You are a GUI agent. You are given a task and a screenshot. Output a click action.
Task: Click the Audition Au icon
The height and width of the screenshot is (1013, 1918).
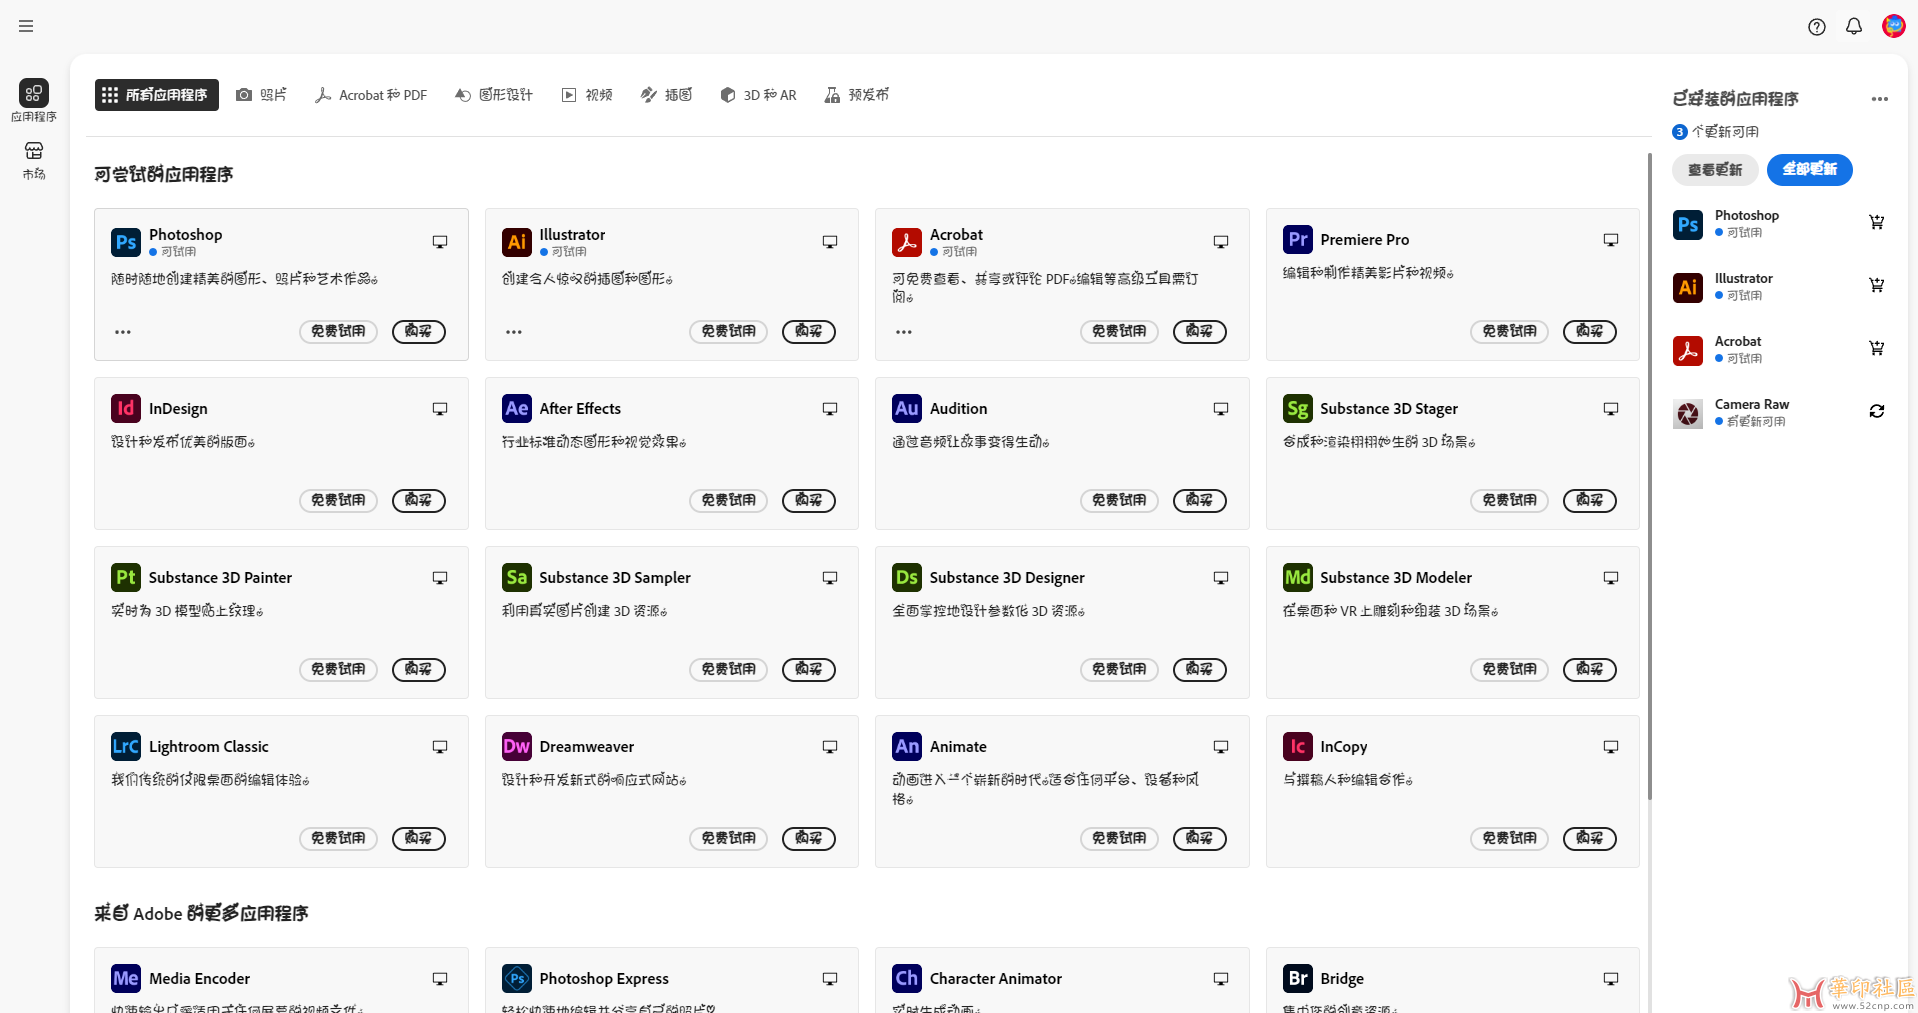[907, 408]
